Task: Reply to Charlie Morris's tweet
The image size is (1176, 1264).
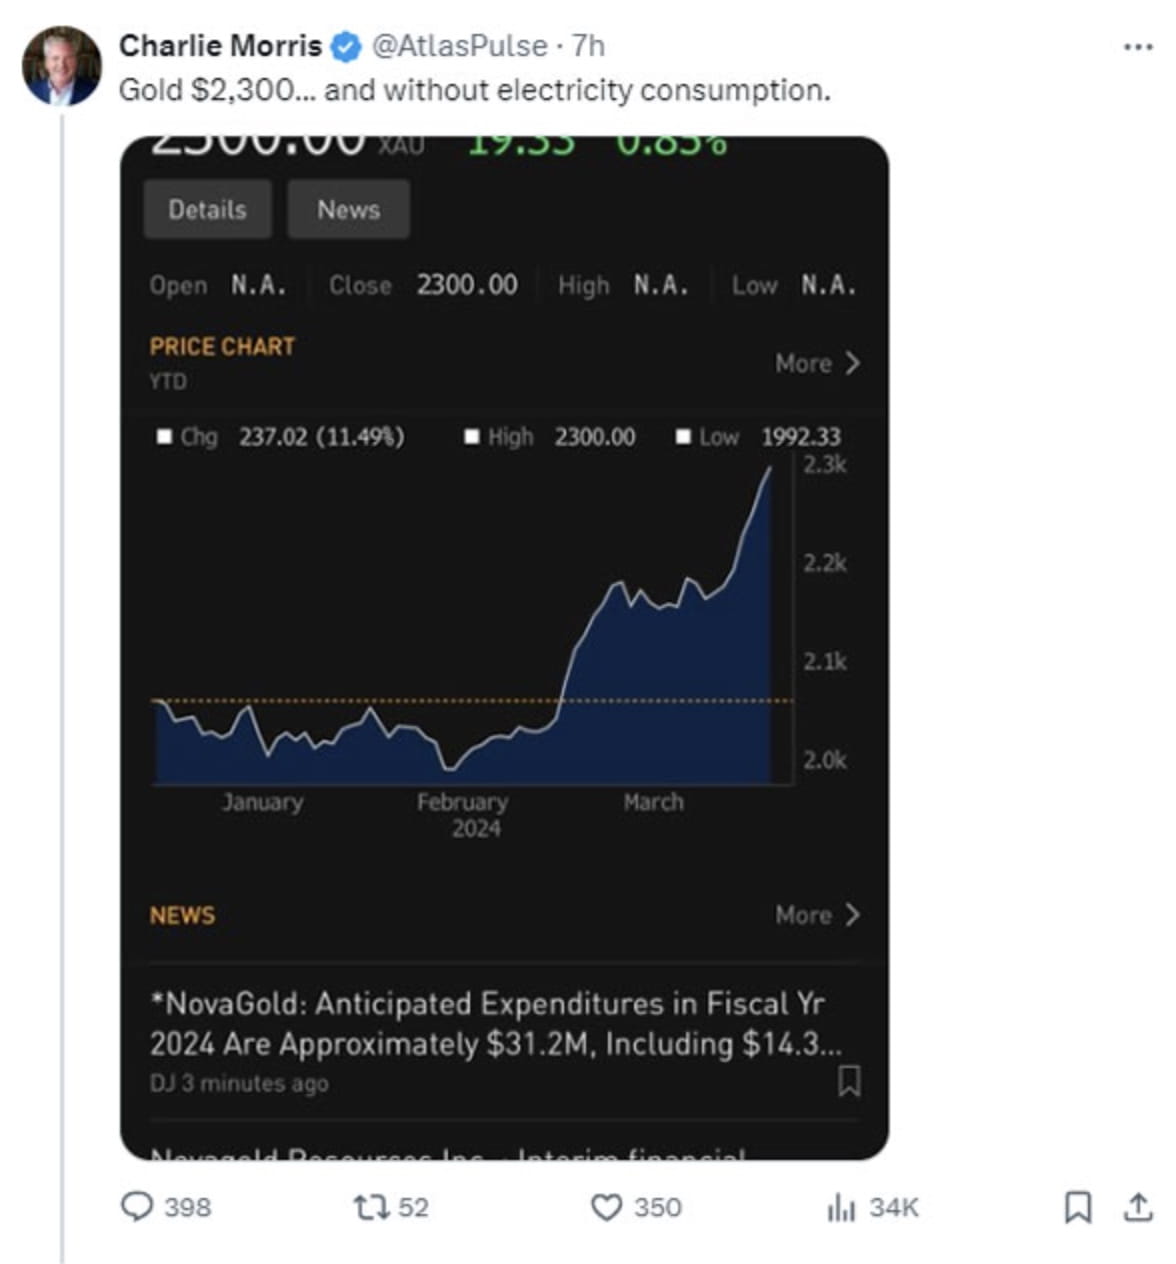Action: pos(140,1208)
